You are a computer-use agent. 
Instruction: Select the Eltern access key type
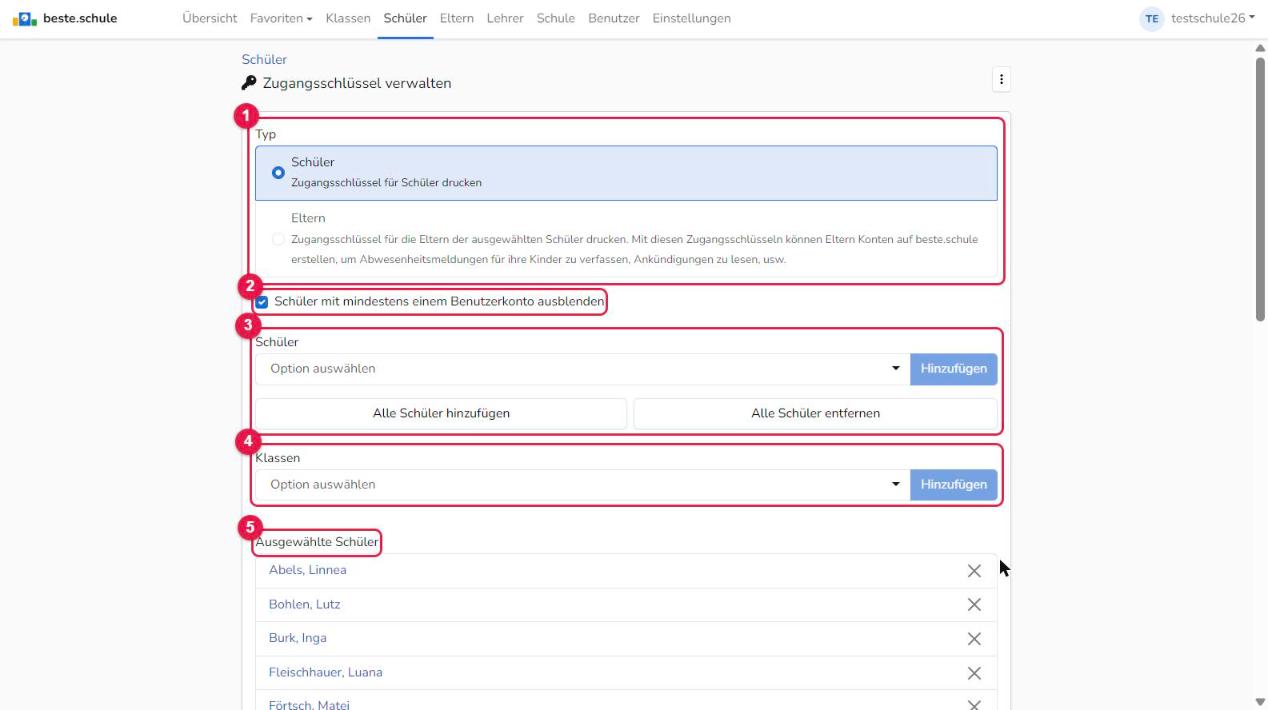[x=626, y=239]
